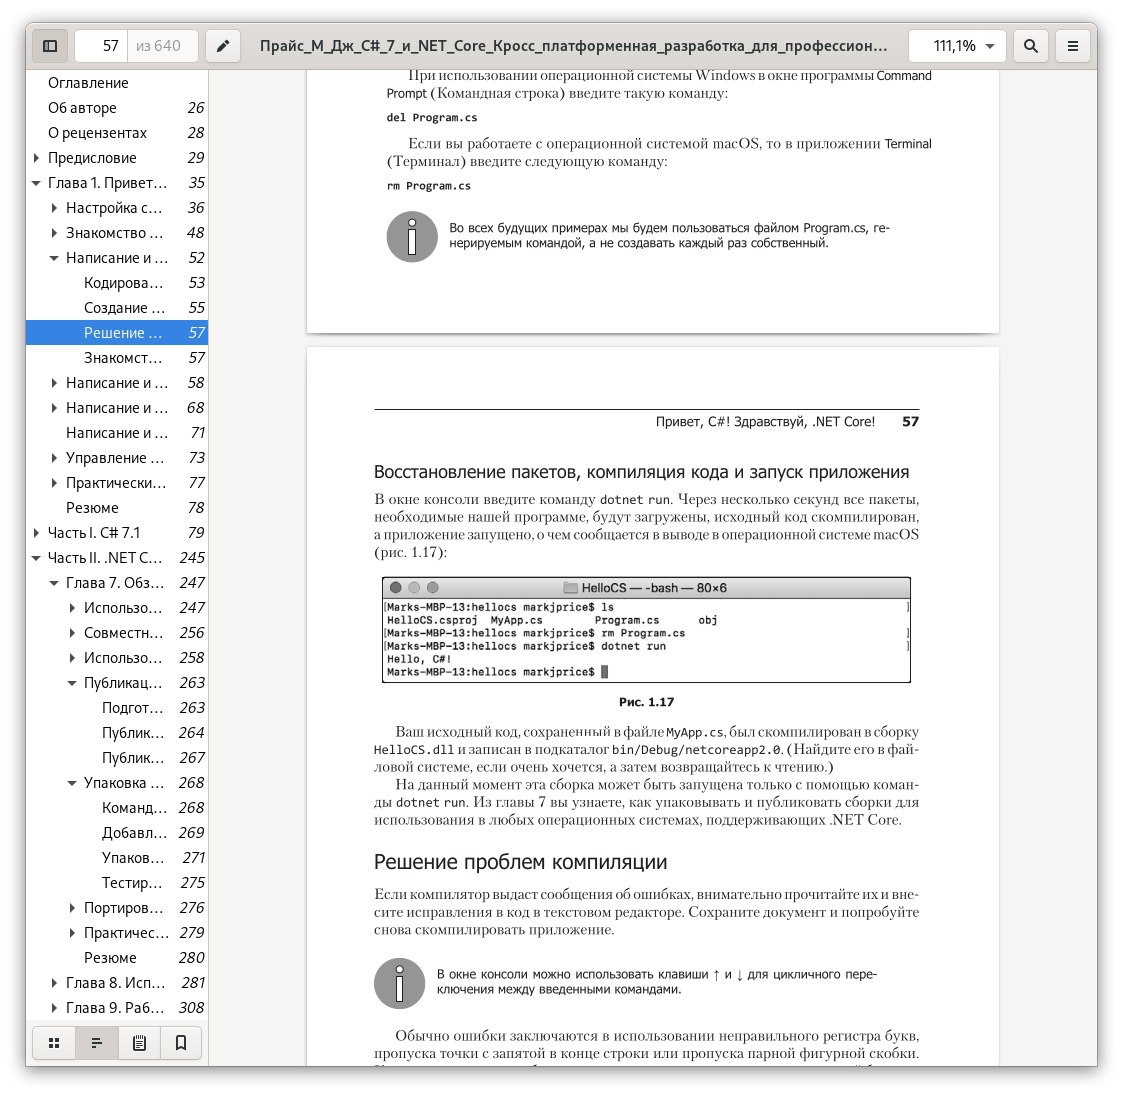1123x1095 pixels.
Task: Collapse Часть II. .NET C… entry
Action: [x=37, y=558]
